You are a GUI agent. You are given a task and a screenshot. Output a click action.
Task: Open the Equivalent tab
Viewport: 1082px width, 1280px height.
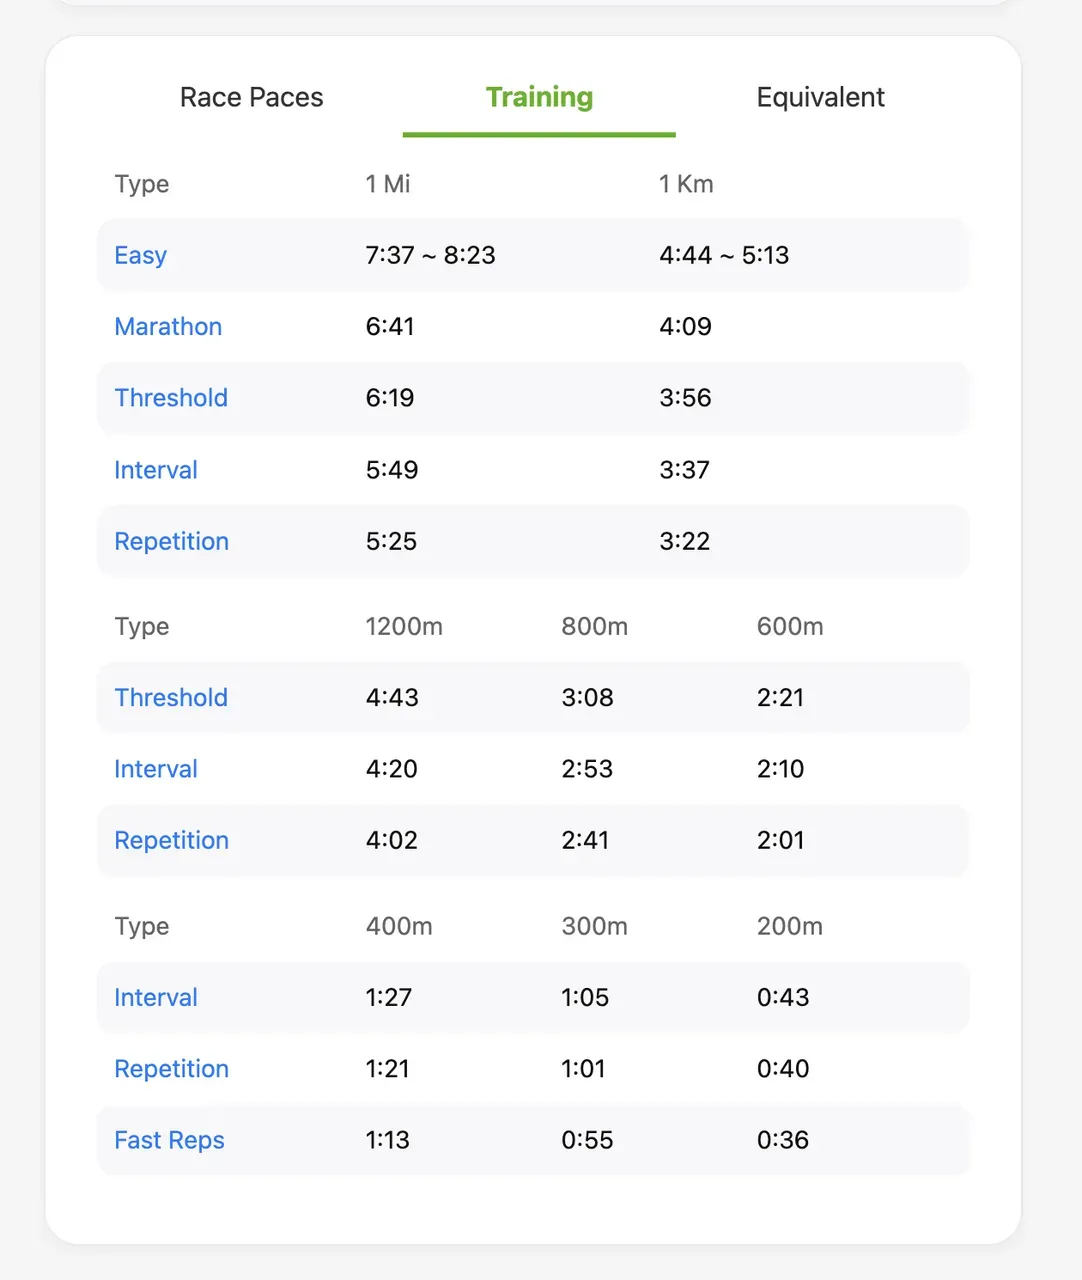[820, 97]
